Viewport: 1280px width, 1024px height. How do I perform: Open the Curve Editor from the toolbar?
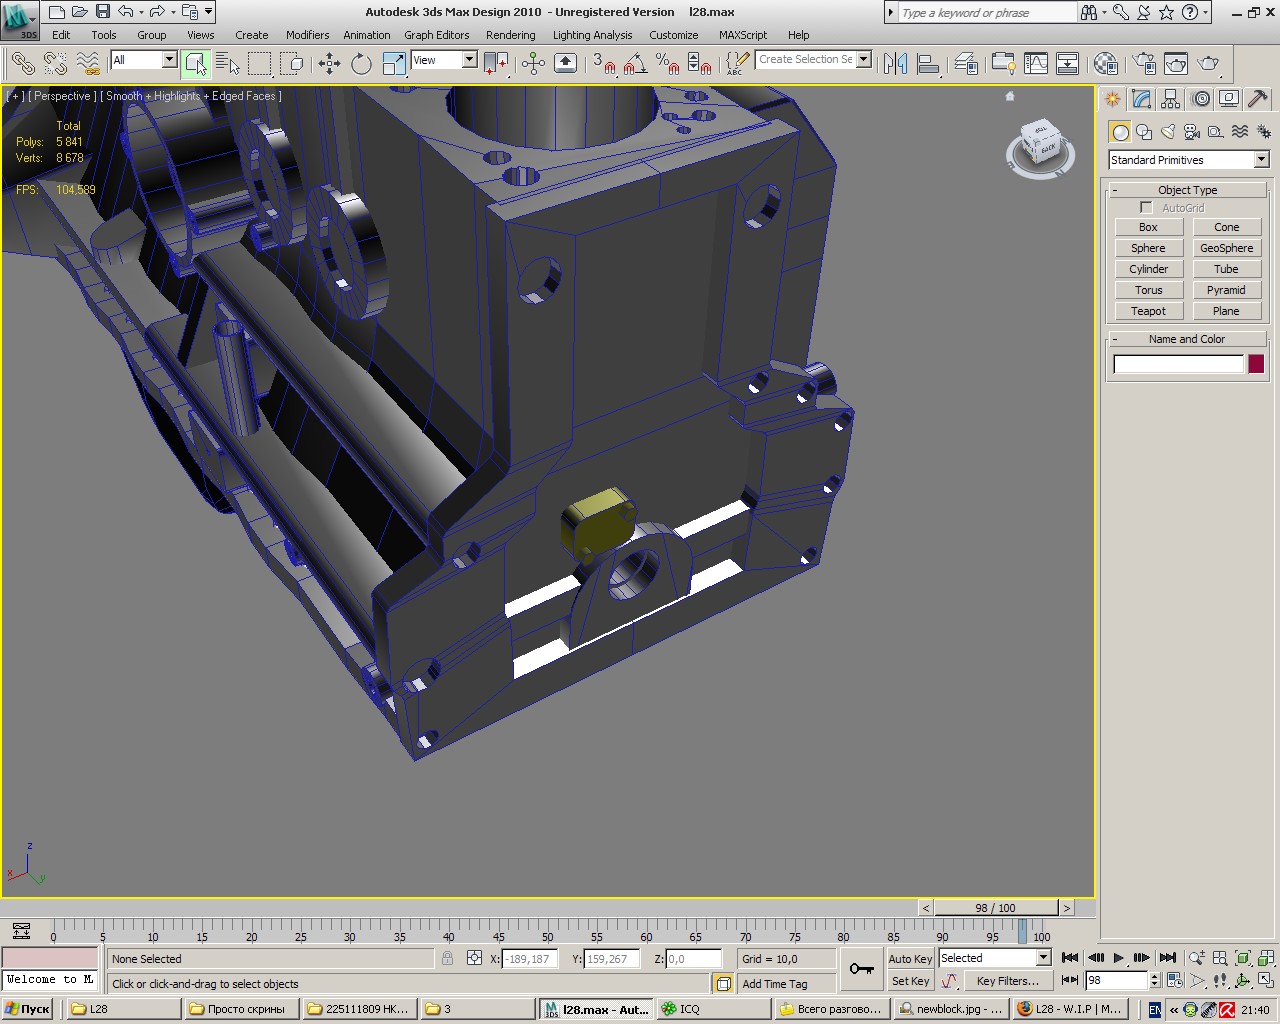point(1036,64)
